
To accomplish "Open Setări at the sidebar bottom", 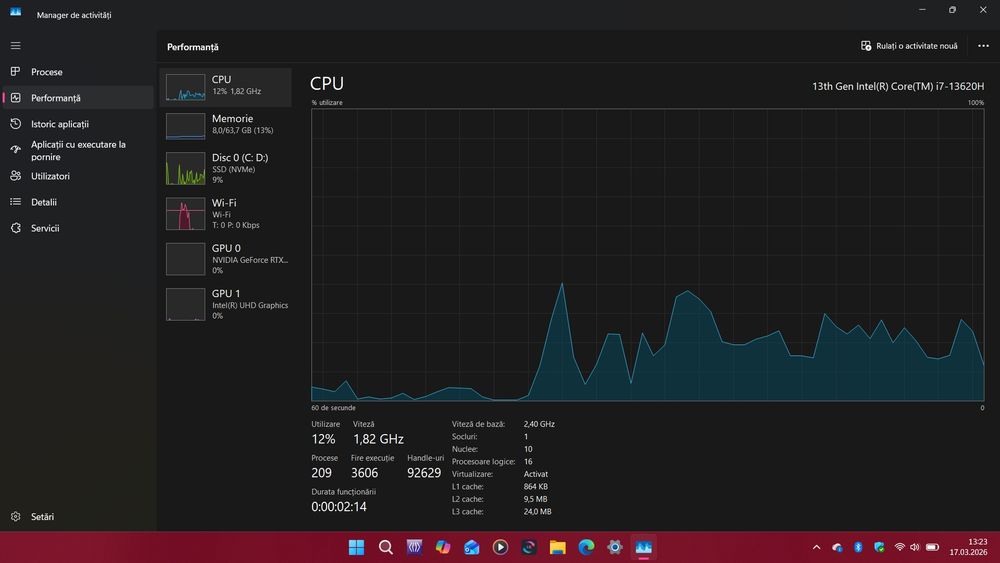I will point(78,516).
